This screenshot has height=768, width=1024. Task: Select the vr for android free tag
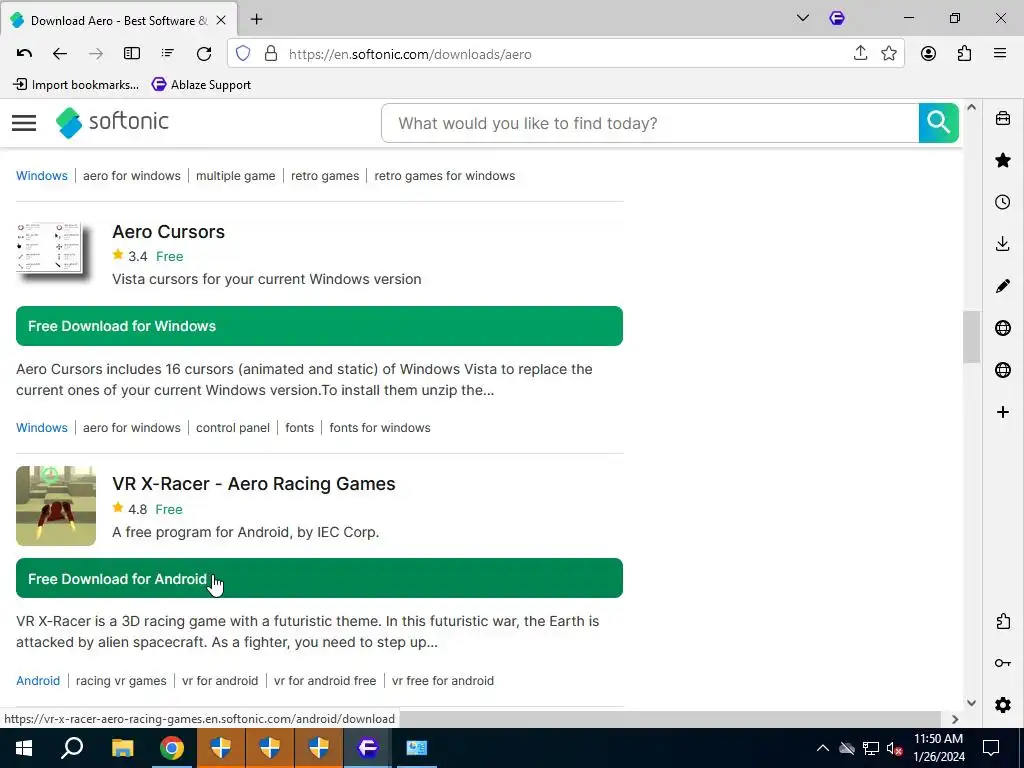point(325,680)
